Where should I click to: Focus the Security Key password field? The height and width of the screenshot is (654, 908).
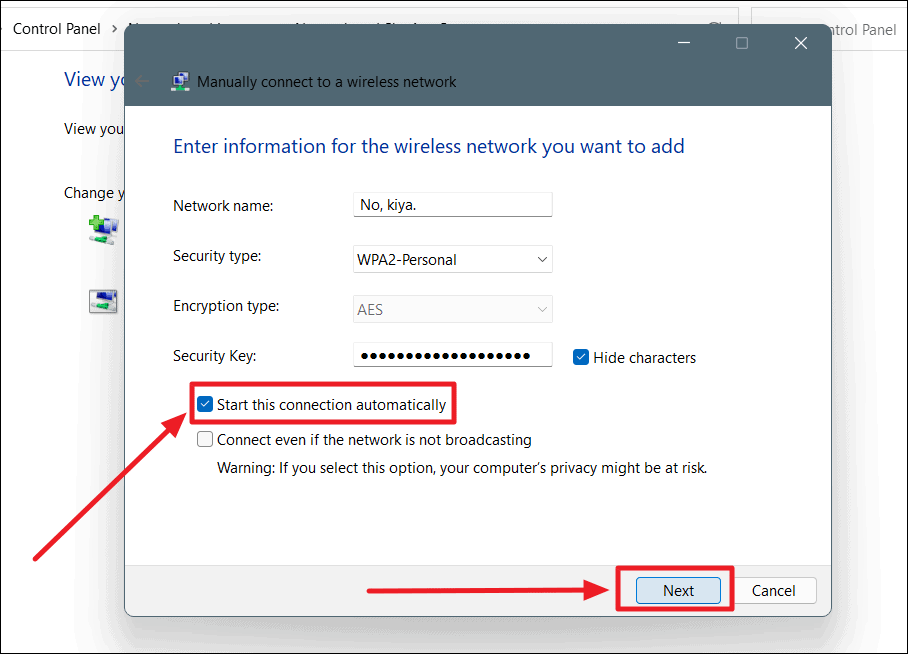pyautogui.click(x=452, y=356)
